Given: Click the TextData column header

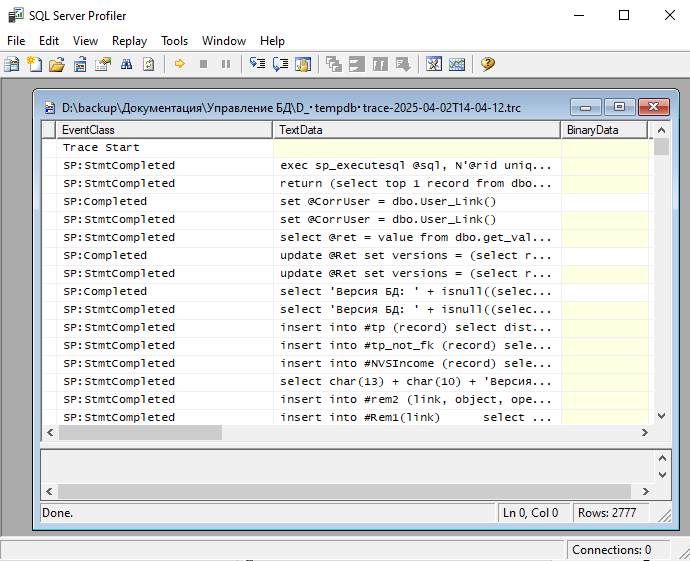Looking at the screenshot, I should pos(417,130).
